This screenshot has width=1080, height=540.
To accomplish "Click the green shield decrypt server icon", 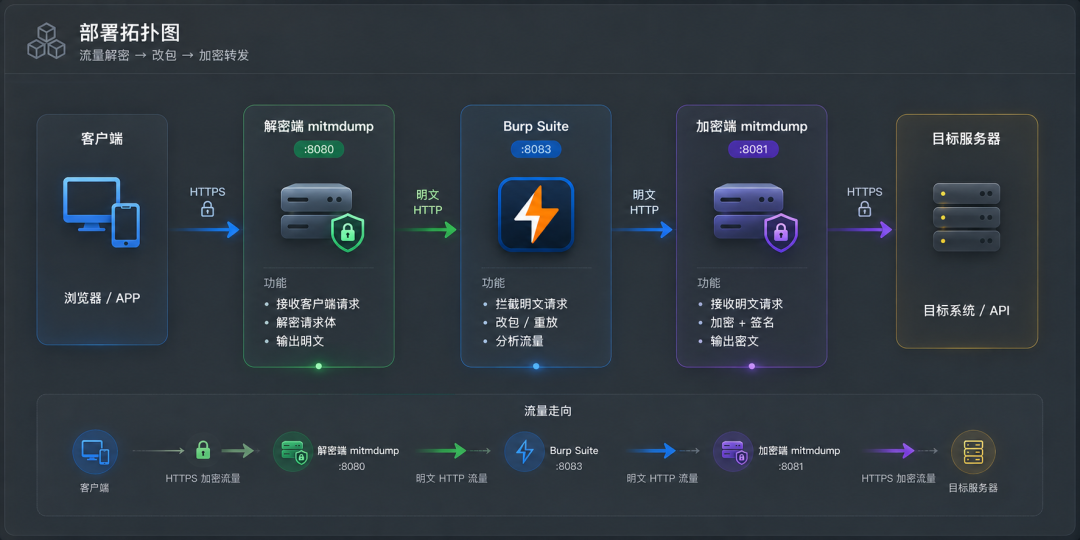I will click(322, 217).
